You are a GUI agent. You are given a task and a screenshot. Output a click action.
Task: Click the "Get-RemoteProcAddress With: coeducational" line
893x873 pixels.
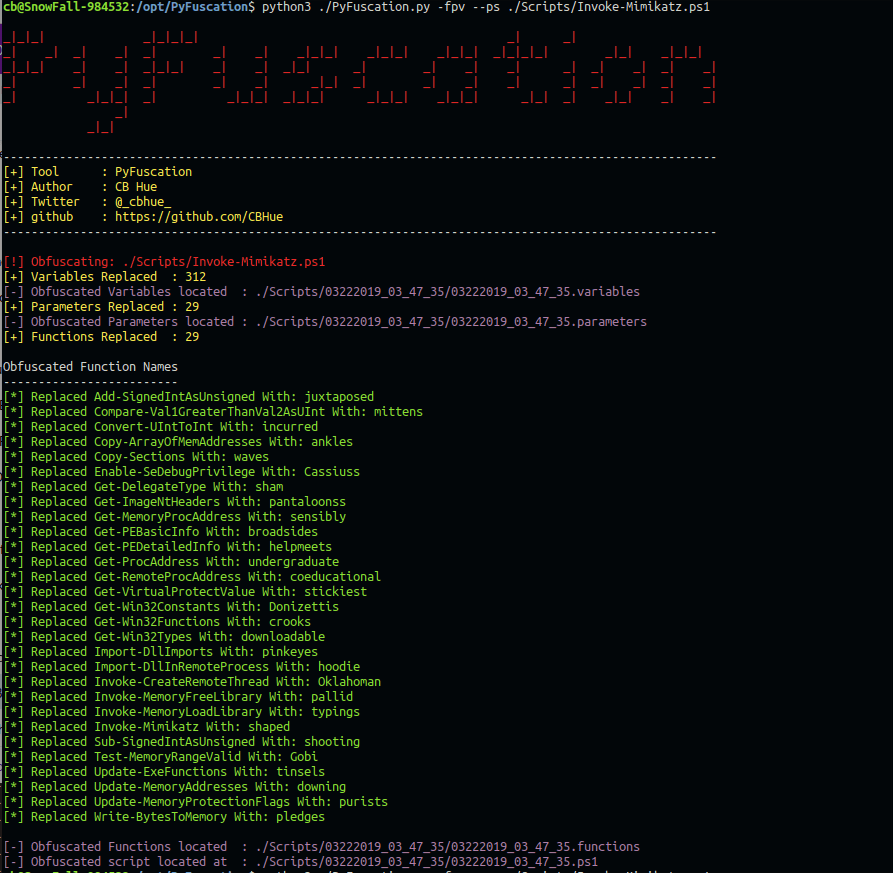[192, 577]
